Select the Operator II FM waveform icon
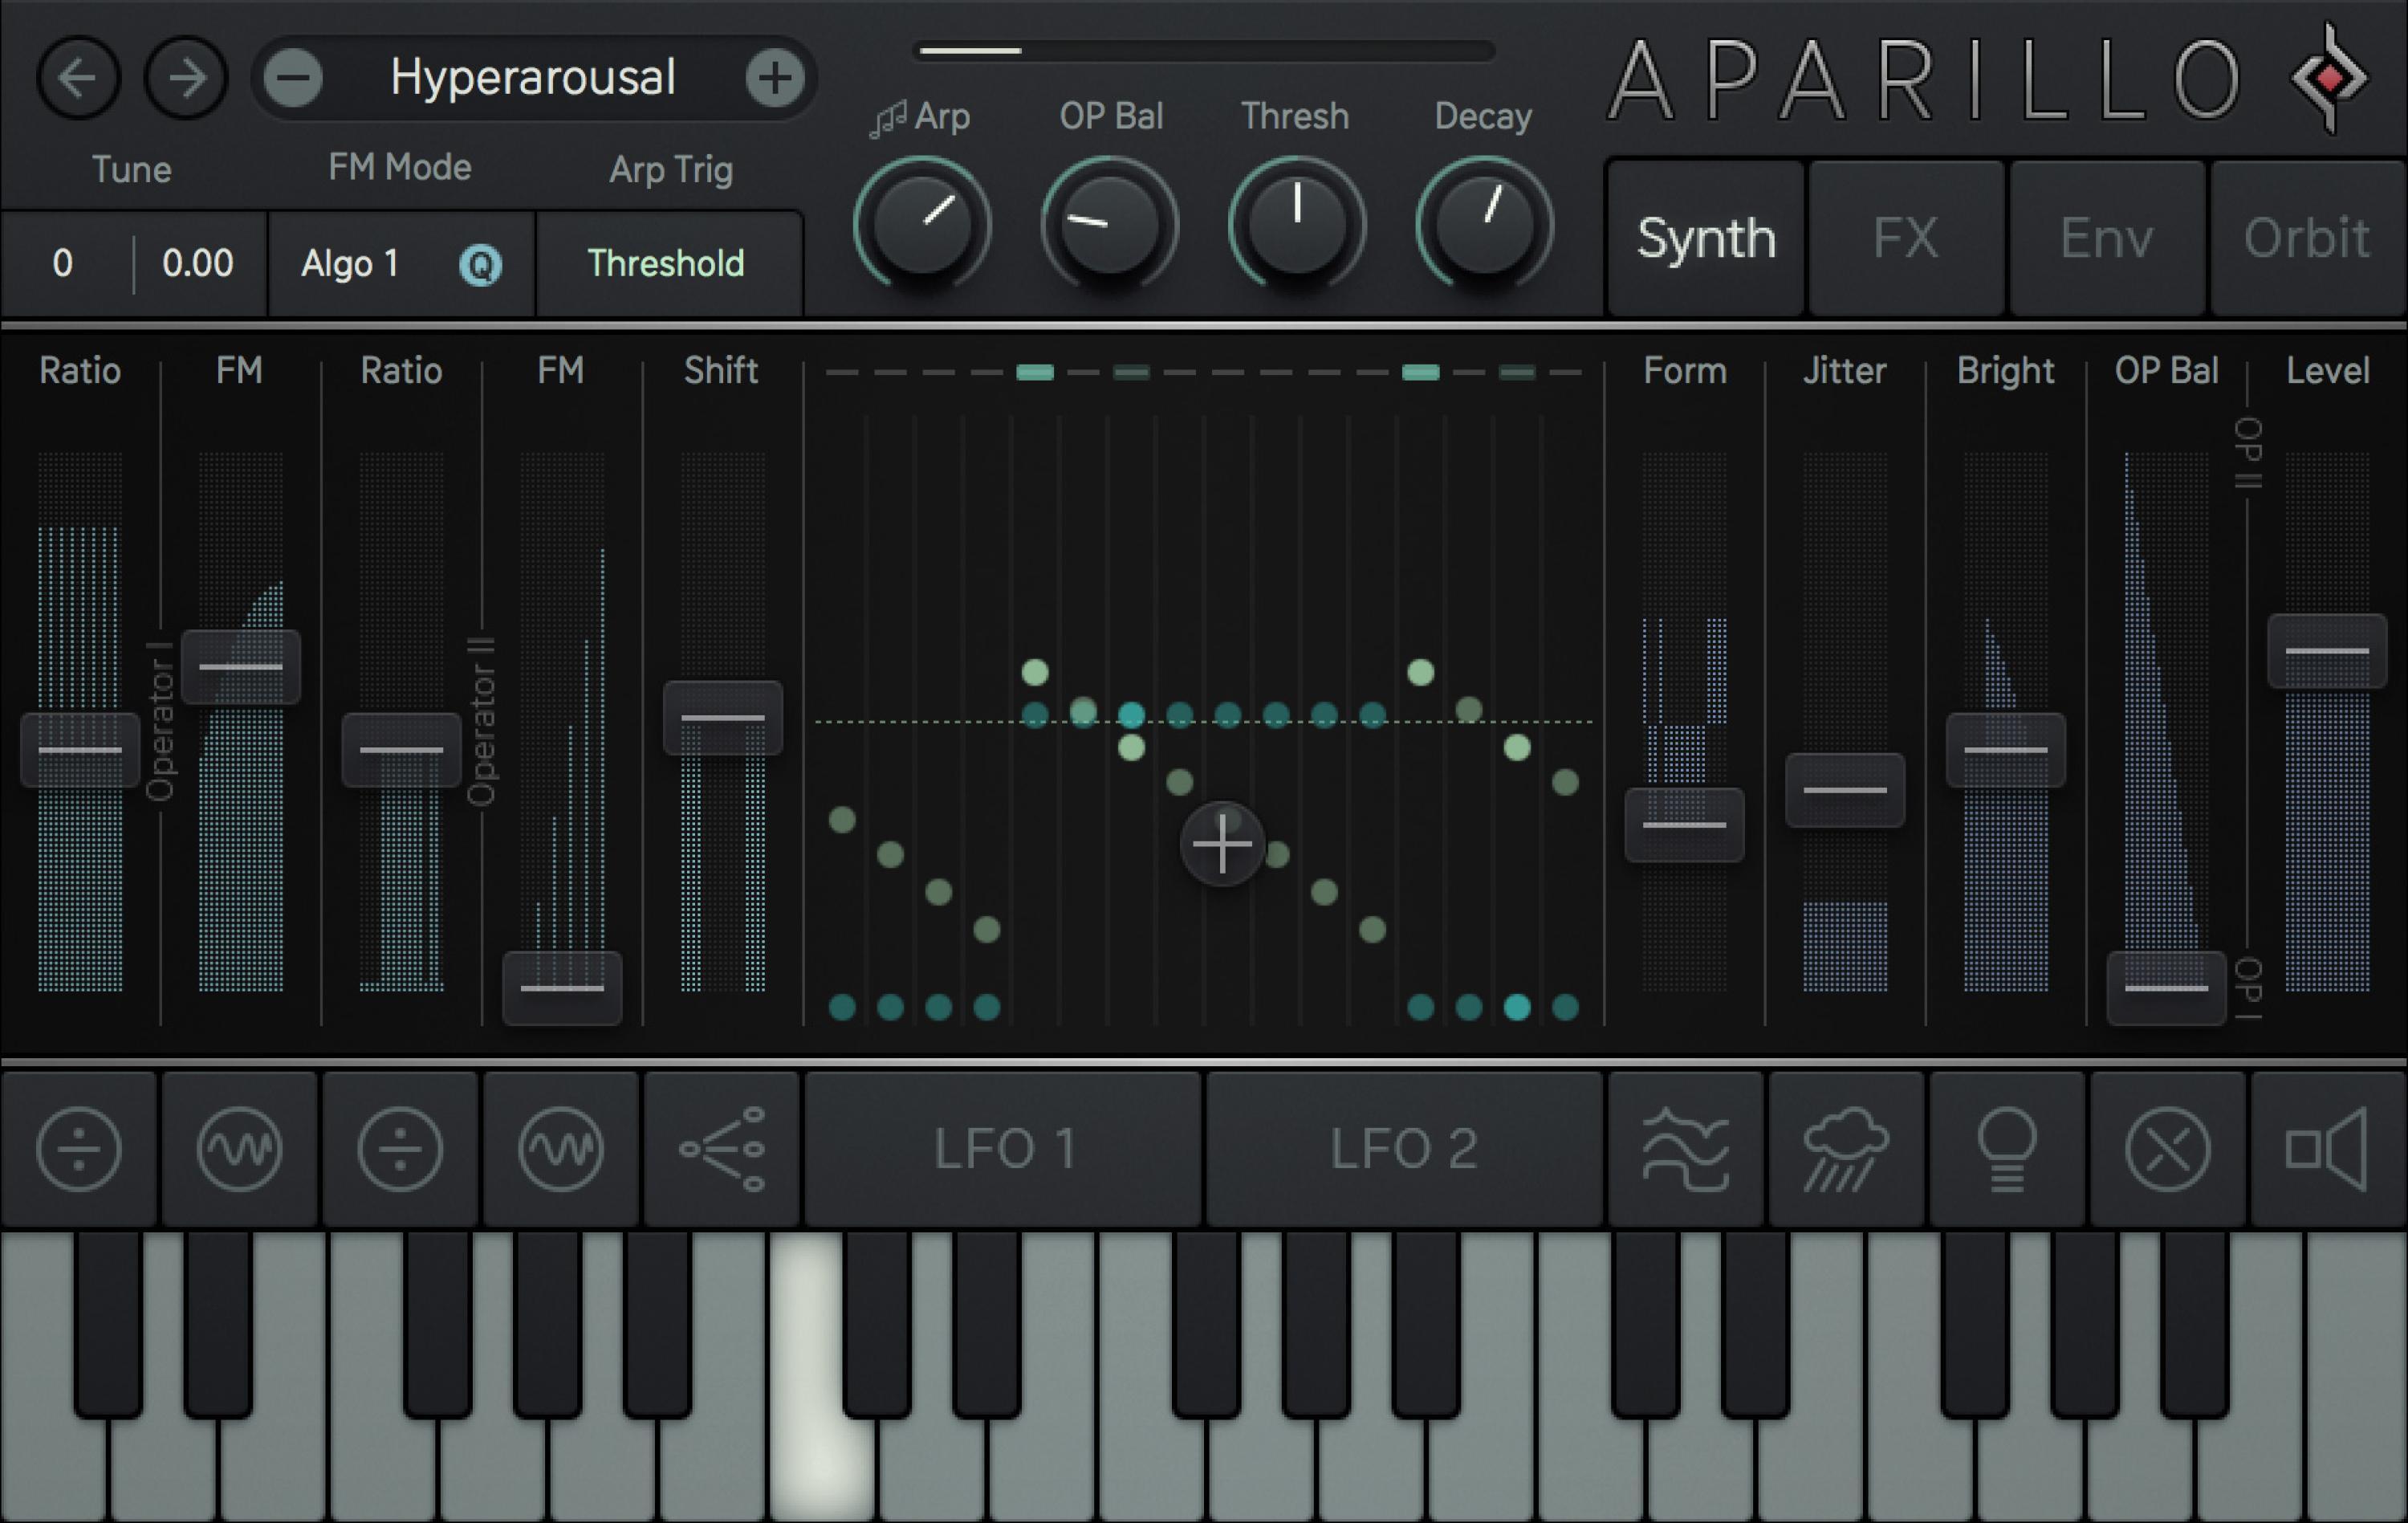The width and height of the screenshot is (2408, 1523). coord(560,1148)
